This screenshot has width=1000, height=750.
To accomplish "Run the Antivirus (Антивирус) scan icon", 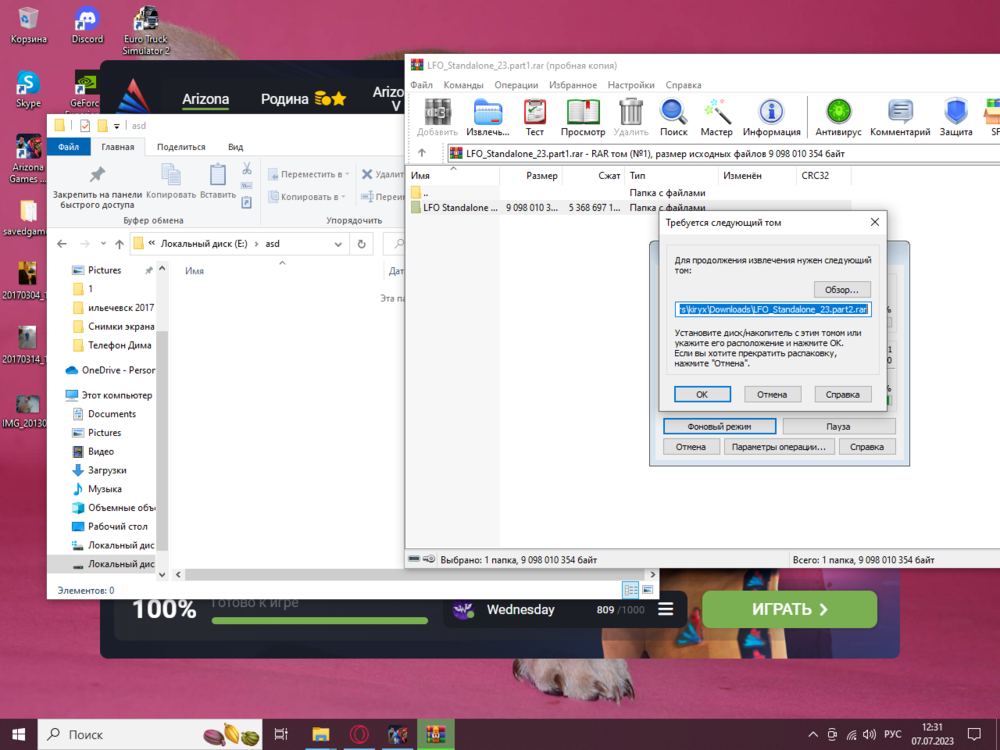I will click(x=837, y=112).
